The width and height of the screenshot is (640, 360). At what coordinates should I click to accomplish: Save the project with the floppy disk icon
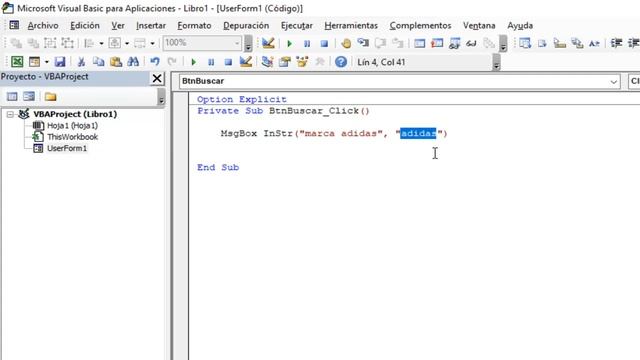point(60,62)
